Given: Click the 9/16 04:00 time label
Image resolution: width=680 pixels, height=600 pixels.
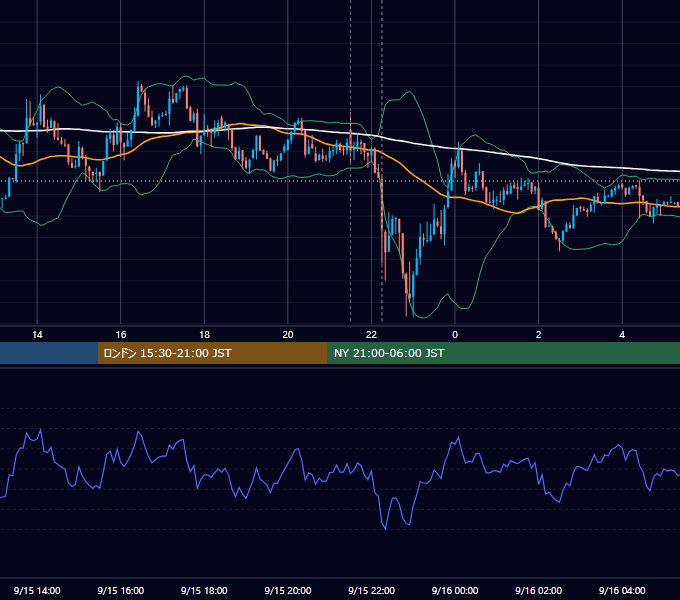Looking at the screenshot, I should tap(622, 590).
